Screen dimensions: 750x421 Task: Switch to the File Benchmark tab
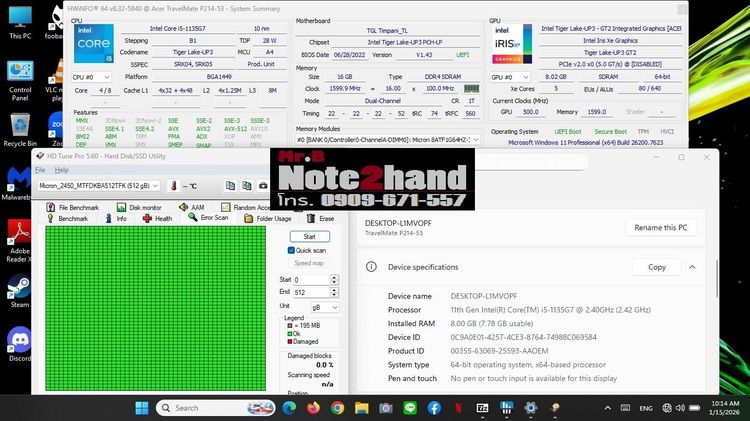click(73, 207)
